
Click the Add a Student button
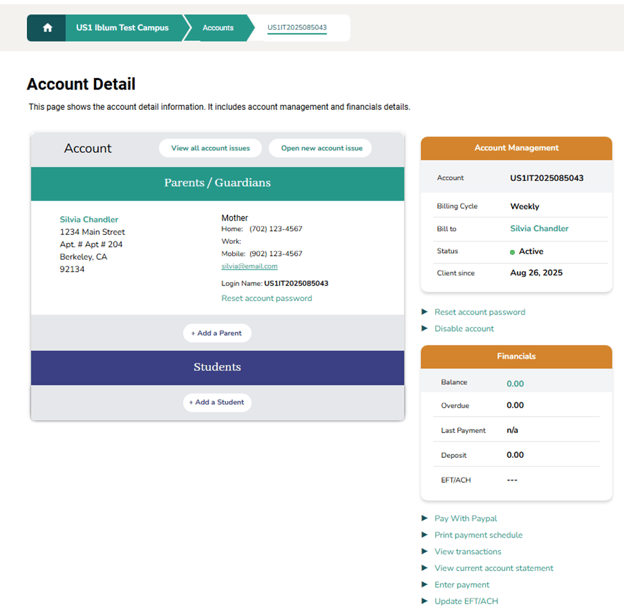pos(217,402)
